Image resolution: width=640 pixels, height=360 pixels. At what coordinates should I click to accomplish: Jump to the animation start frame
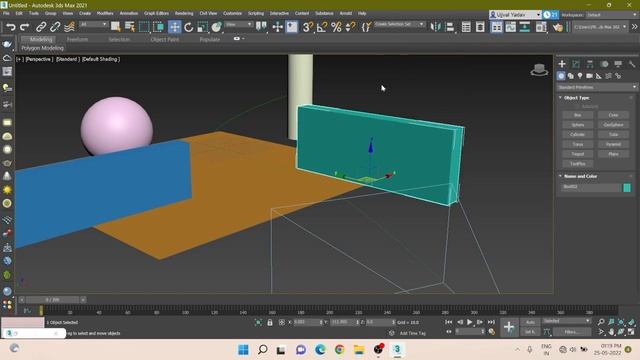449,322
